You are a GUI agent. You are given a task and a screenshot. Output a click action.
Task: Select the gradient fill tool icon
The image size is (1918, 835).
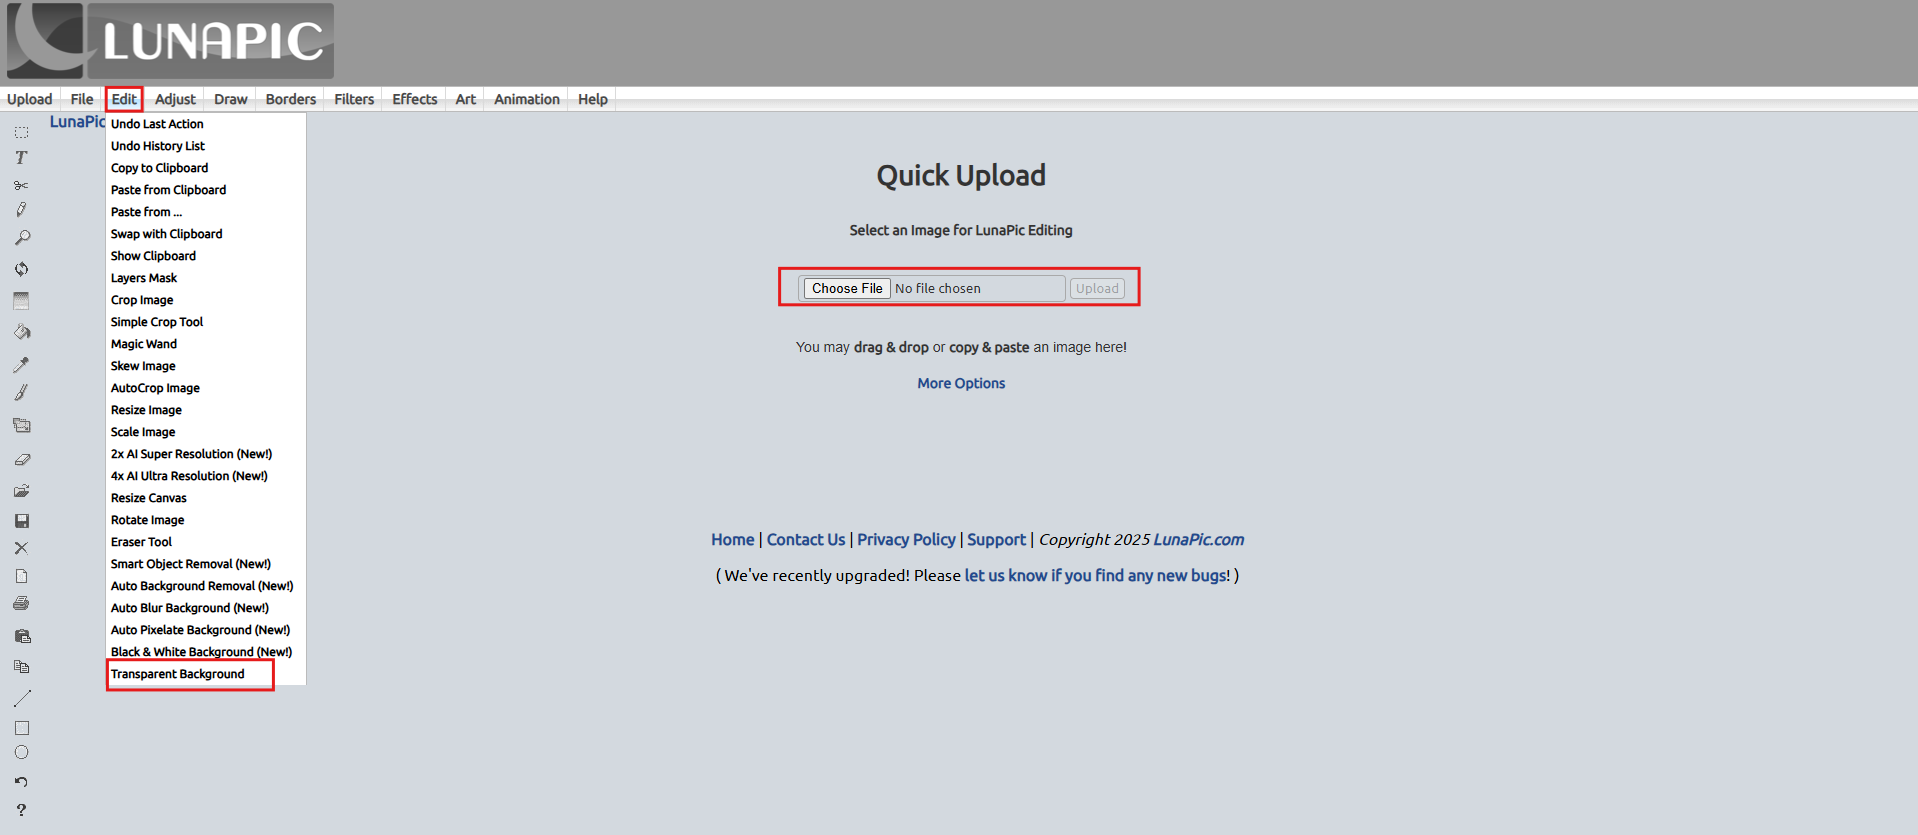pyautogui.click(x=21, y=301)
